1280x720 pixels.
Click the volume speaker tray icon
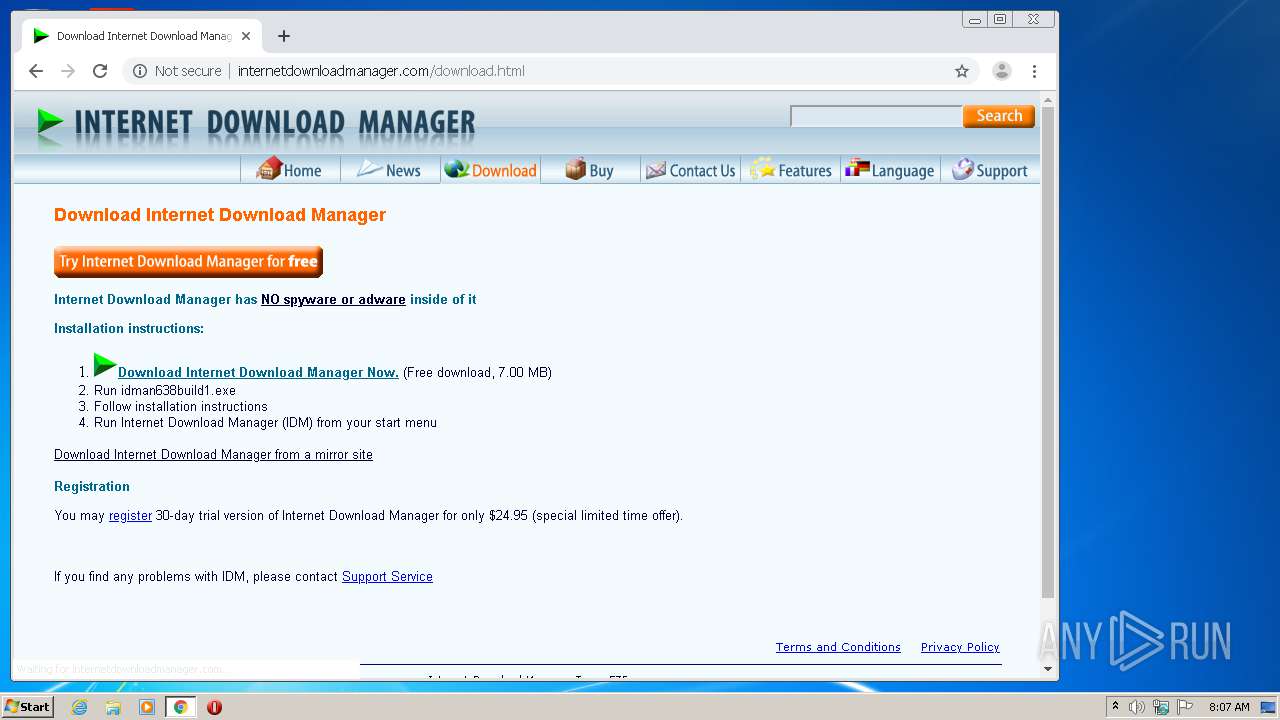(x=1137, y=707)
